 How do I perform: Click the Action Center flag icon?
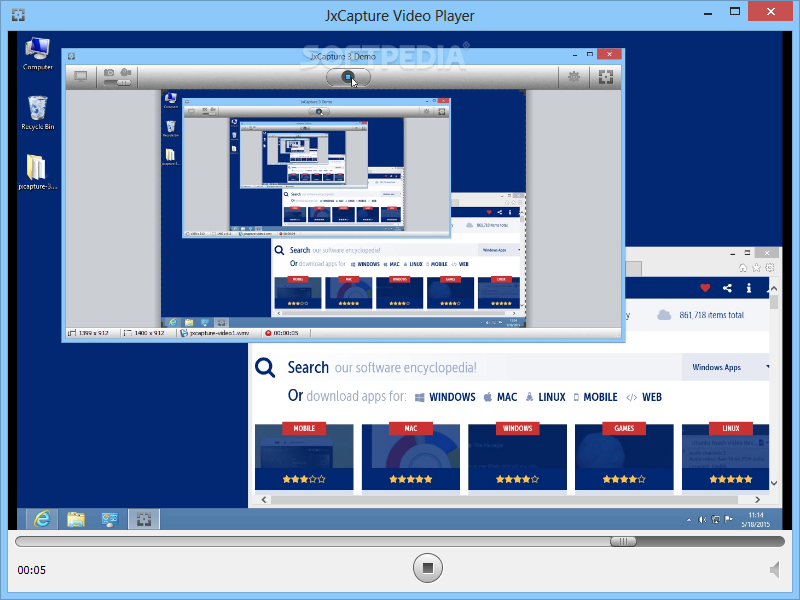pyautogui.click(x=729, y=520)
